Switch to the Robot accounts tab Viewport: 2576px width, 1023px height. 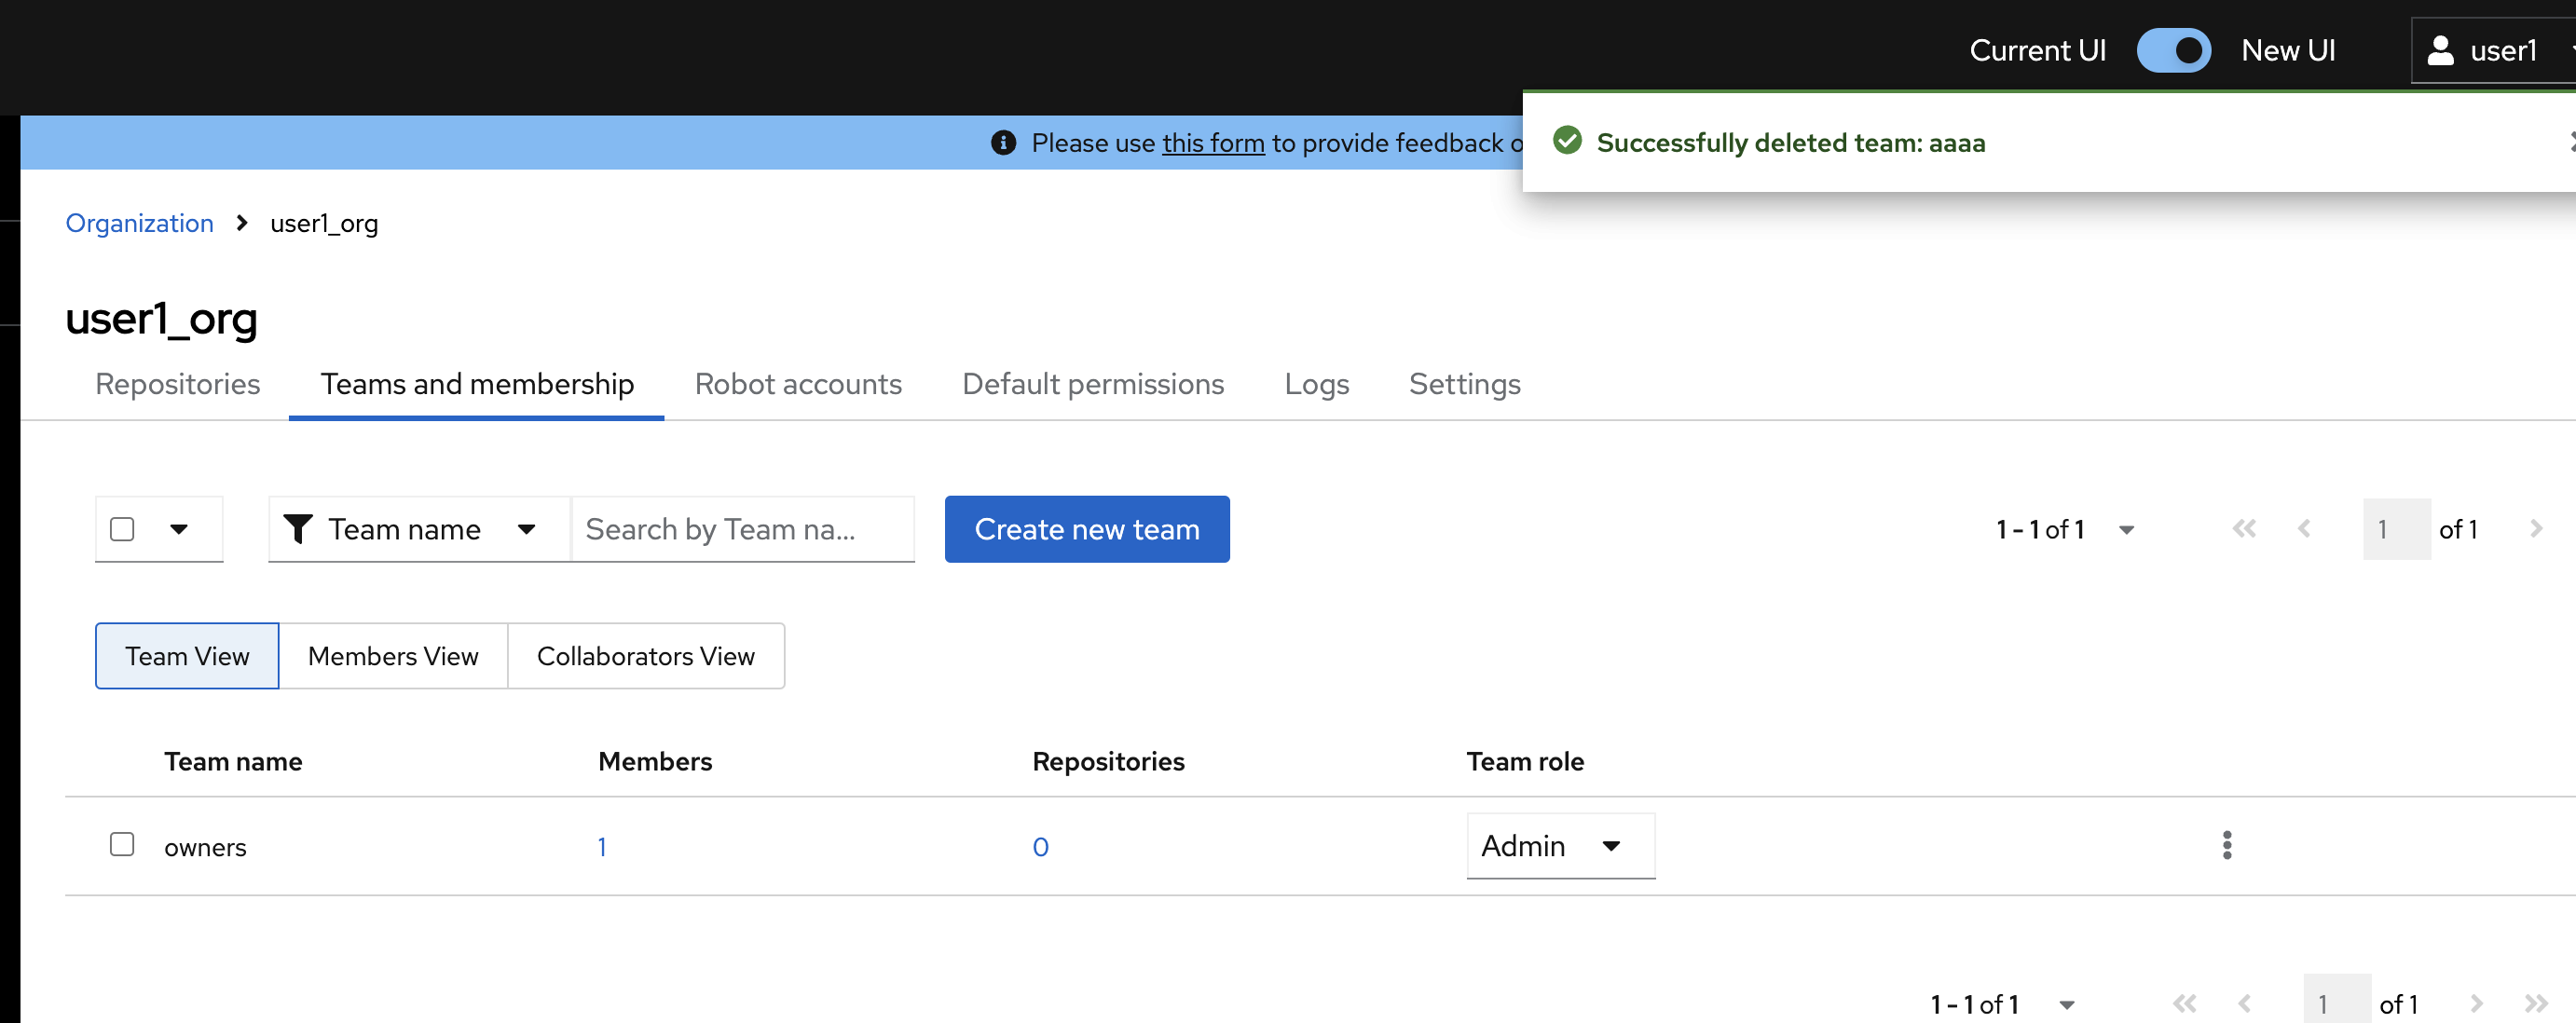click(x=798, y=384)
